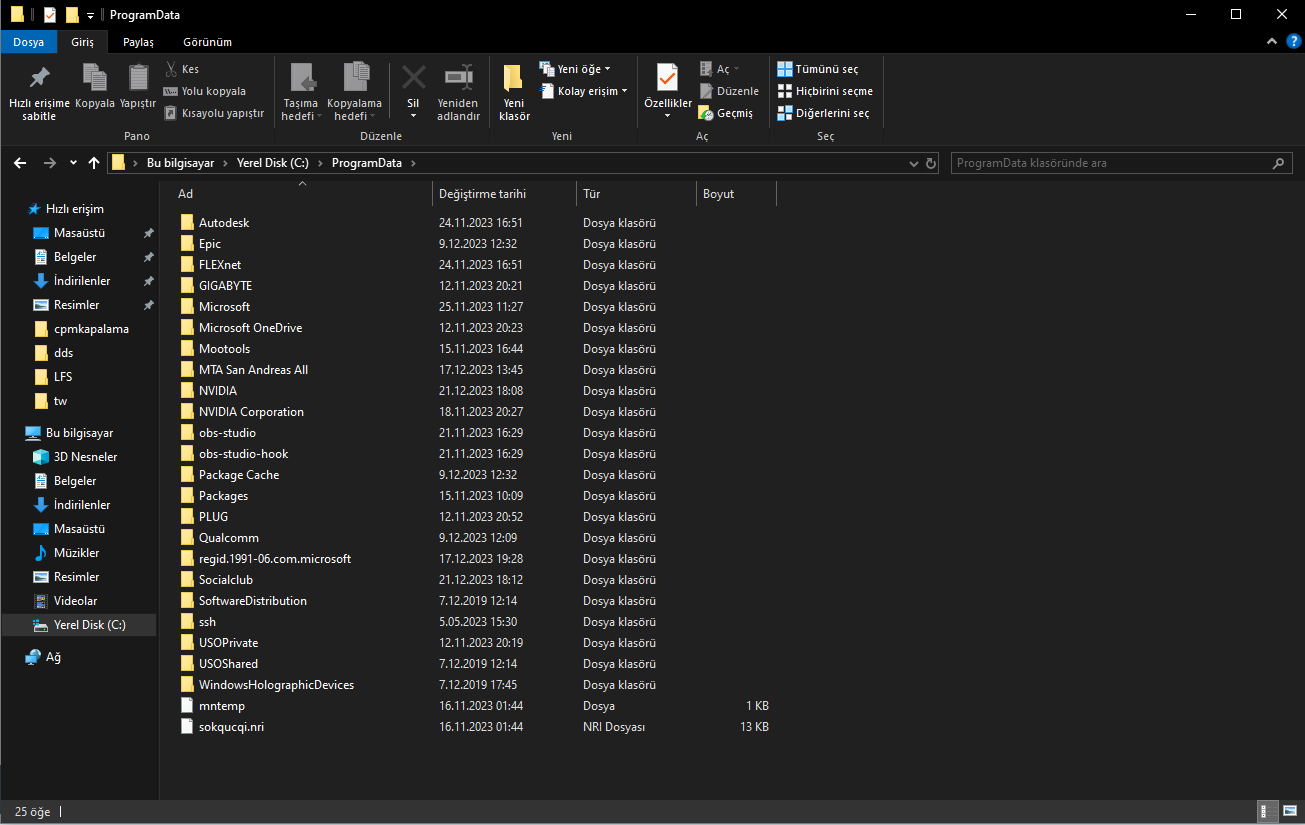Screen dimensions: 1305x825
Task: Select the NVIDIA Corporation folder
Action: coord(251,412)
